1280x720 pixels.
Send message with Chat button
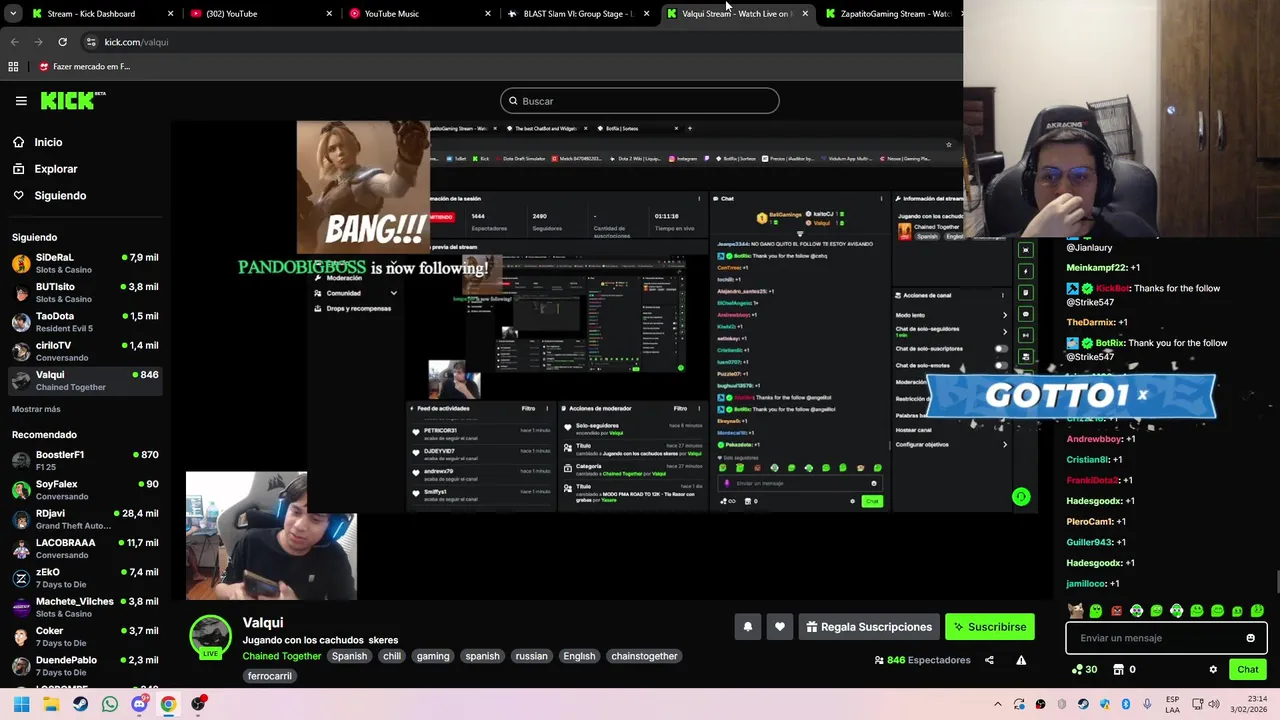coord(1248,670)
